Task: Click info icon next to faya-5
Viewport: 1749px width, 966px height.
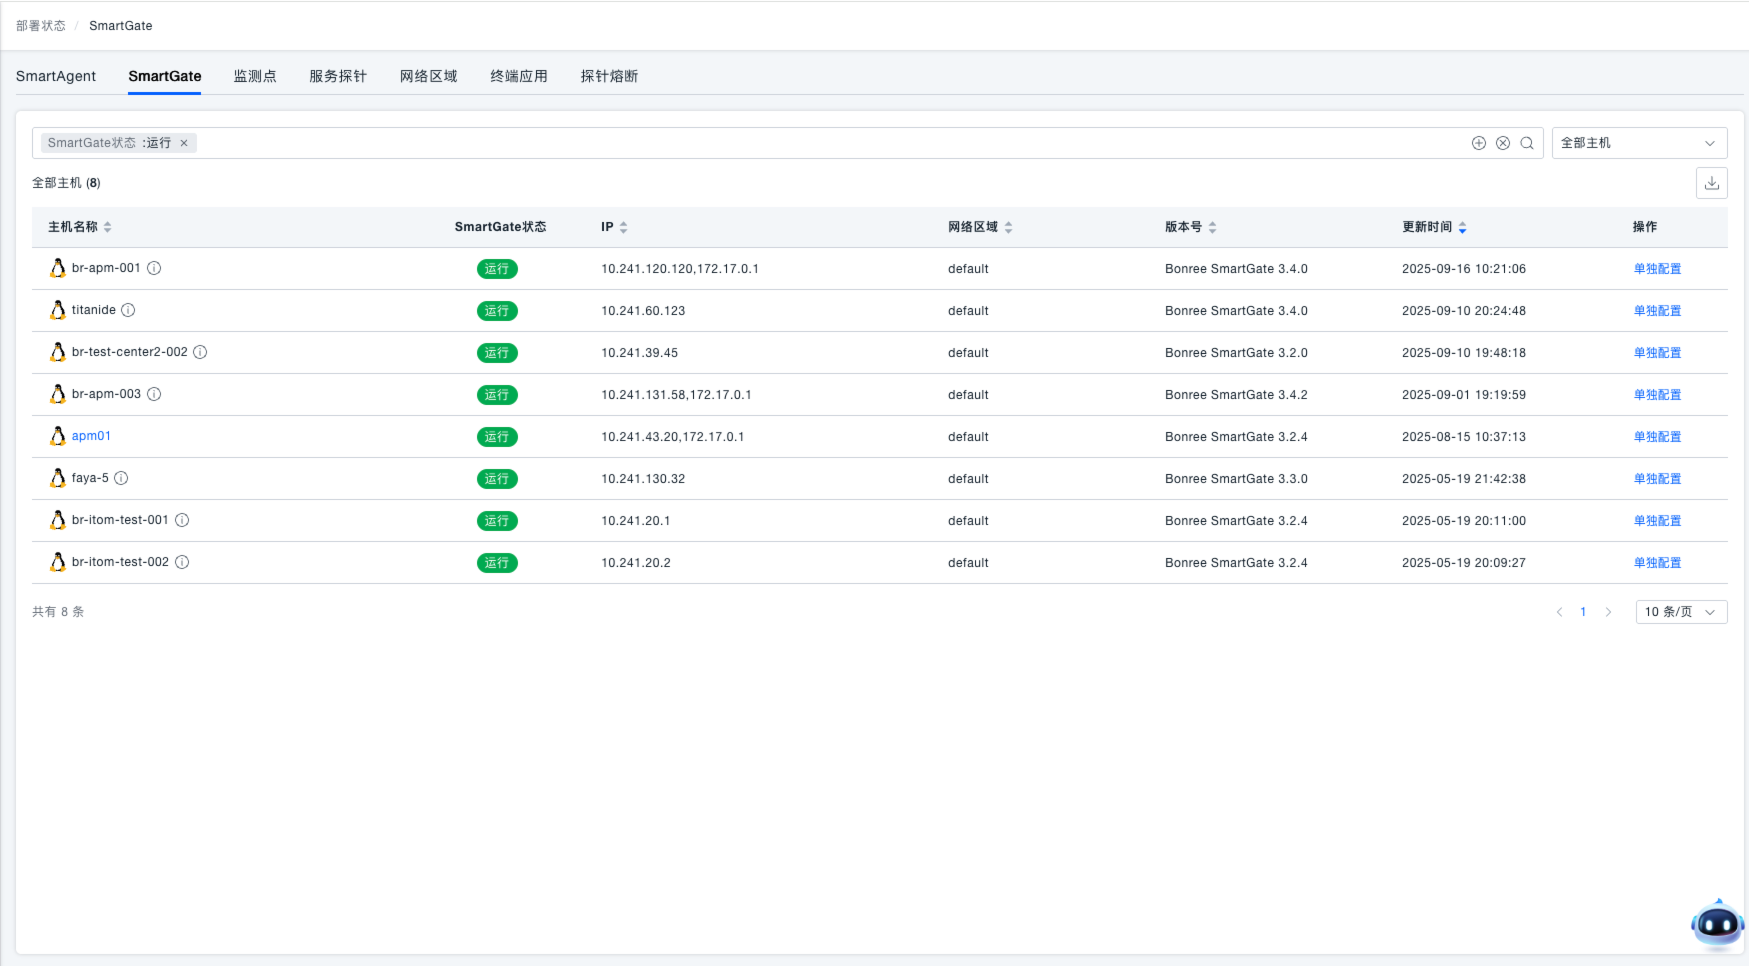Action: point(121,478)
